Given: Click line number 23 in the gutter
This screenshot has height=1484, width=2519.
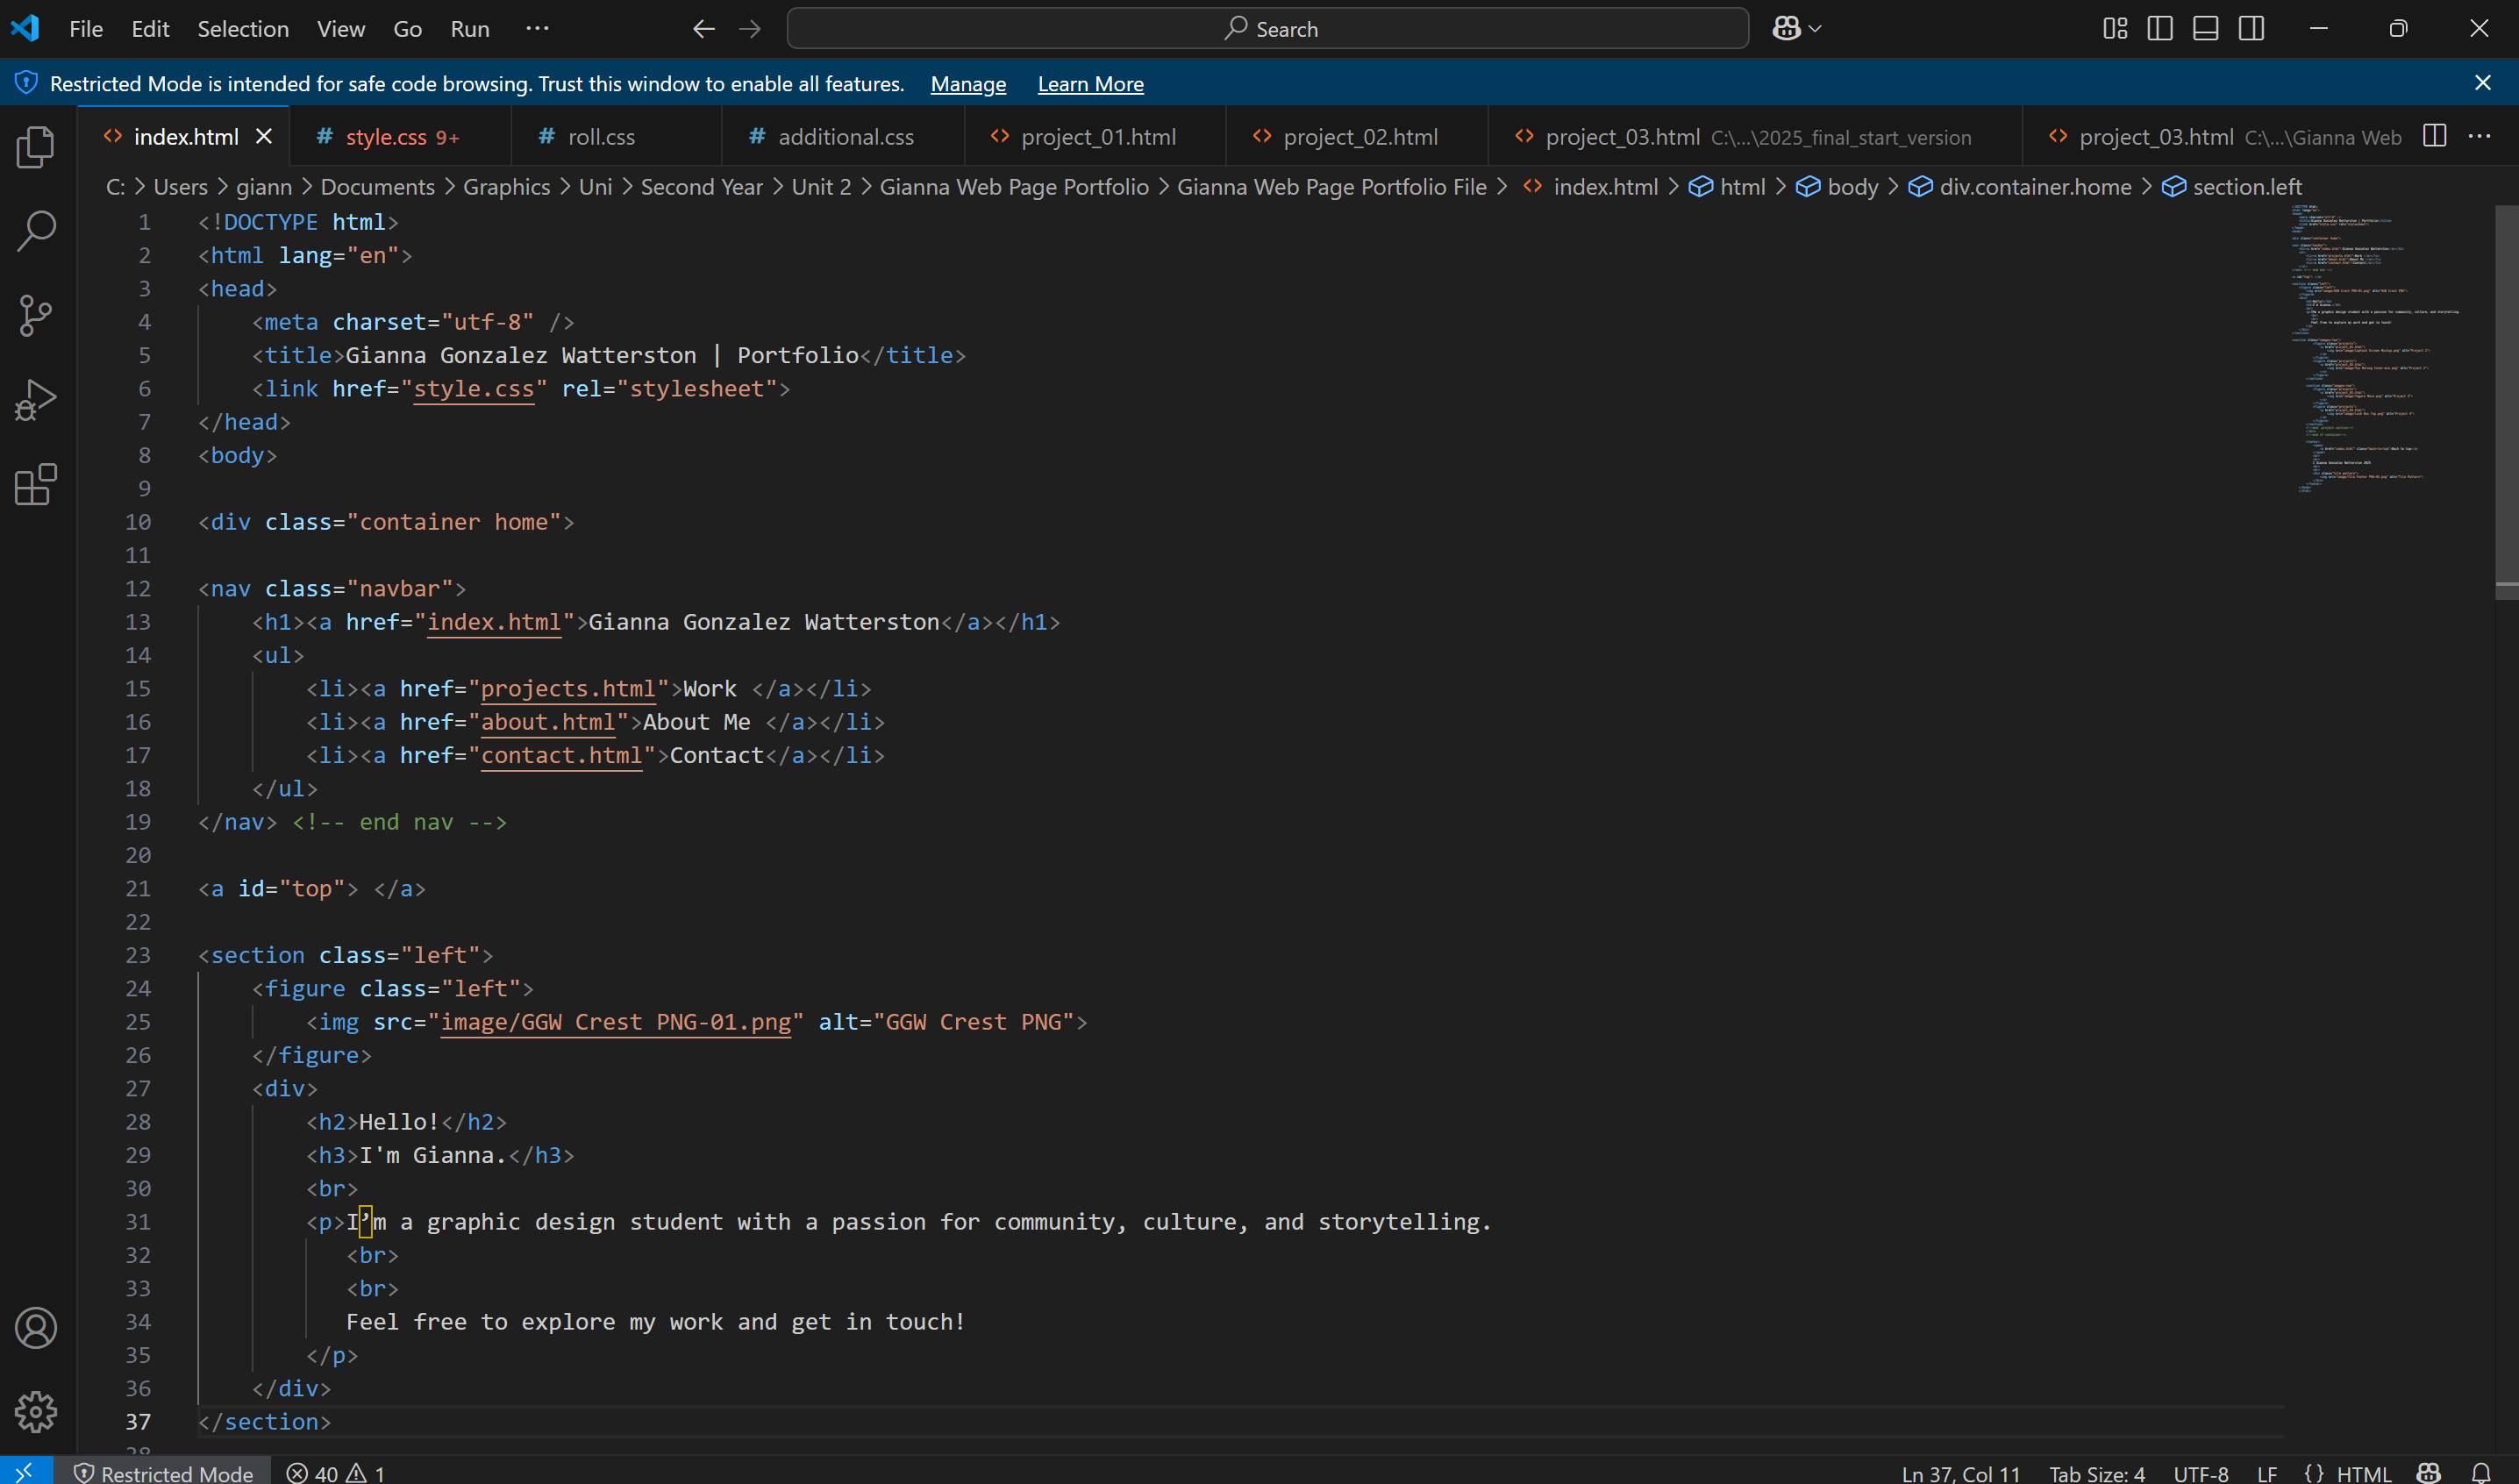Looking at the screenshot, I should [138, 955].
